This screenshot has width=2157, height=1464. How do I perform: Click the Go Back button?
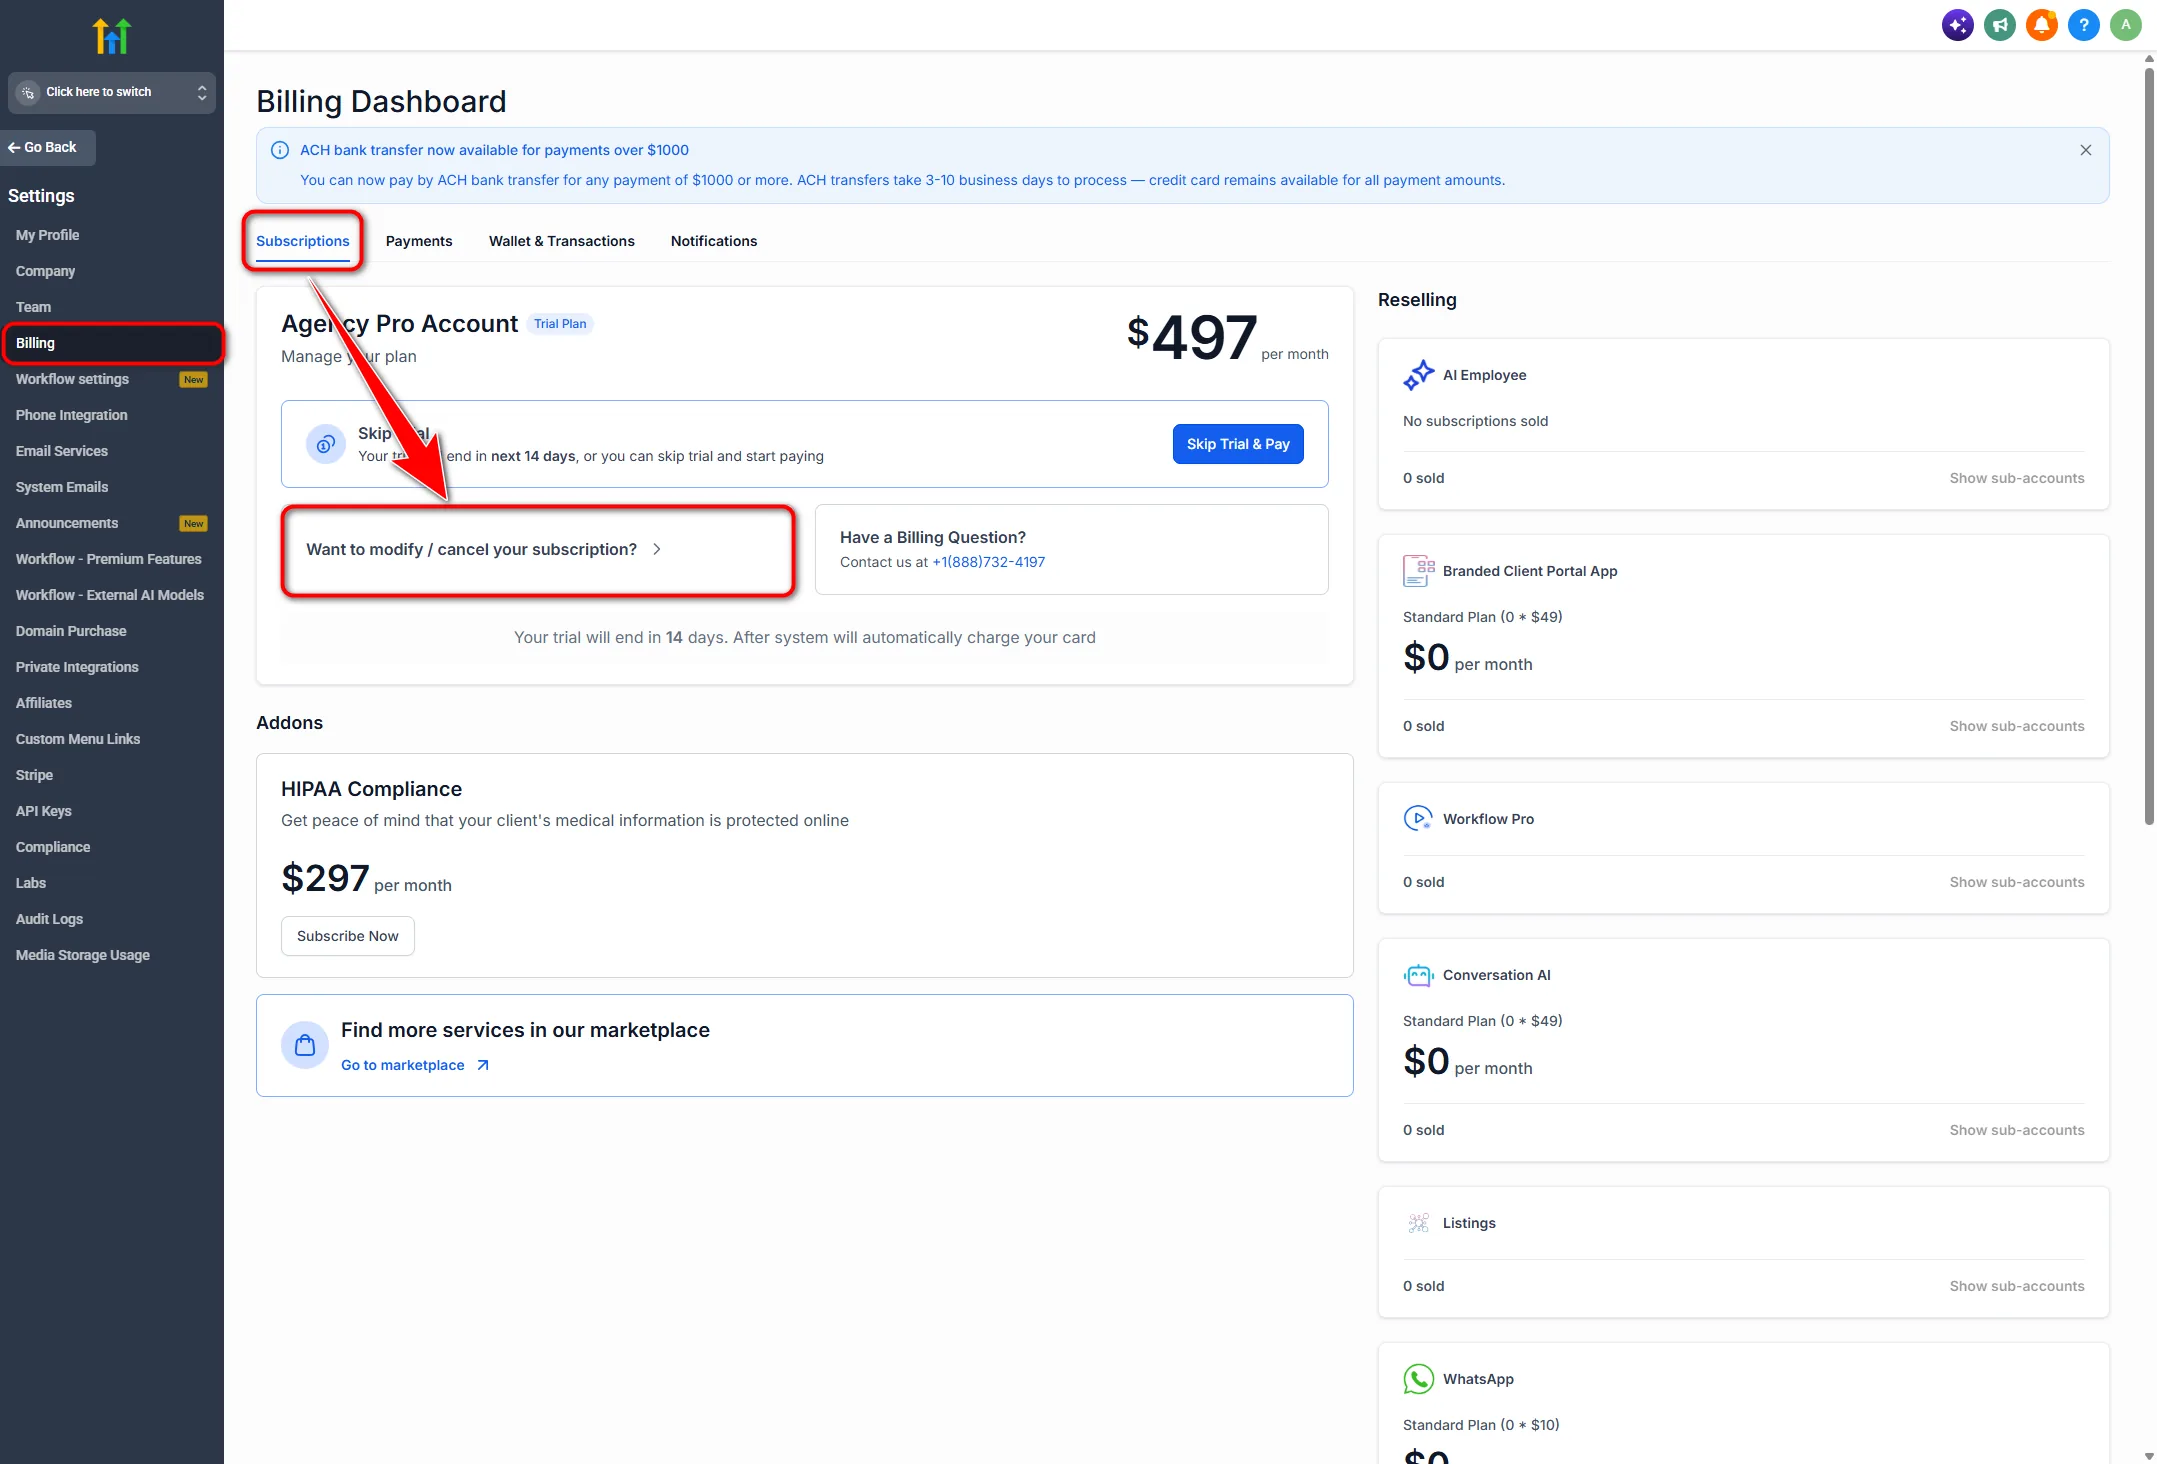pos(48,147)
